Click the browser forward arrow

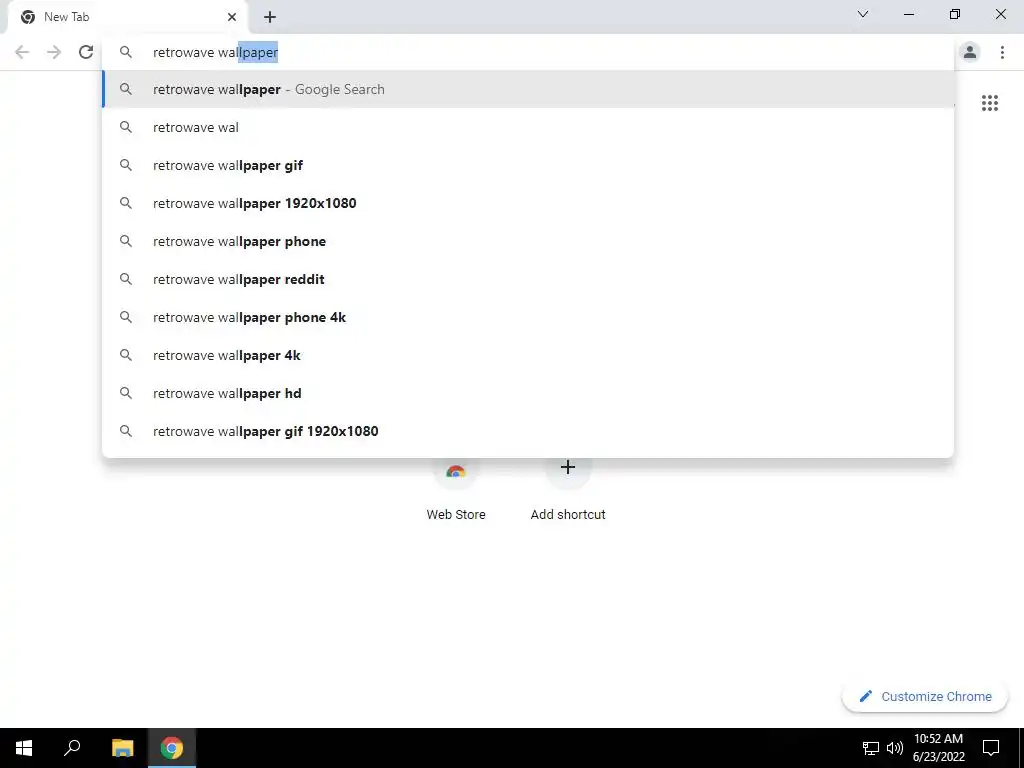click(54, 52)
